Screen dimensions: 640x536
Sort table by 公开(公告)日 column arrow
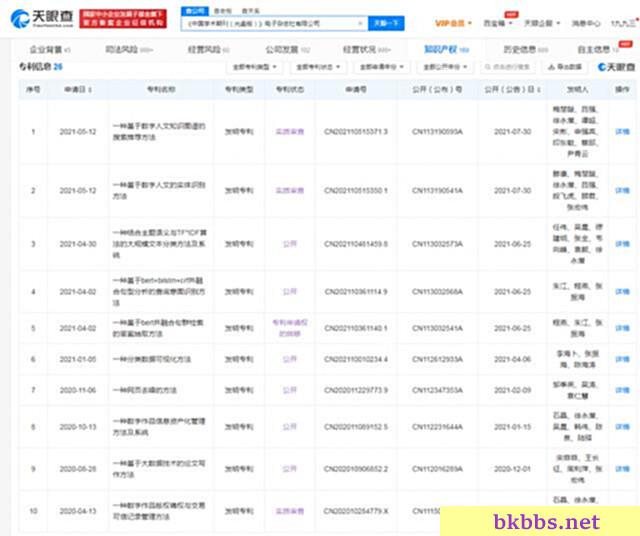pyautogui.click(x=539, y=89)
